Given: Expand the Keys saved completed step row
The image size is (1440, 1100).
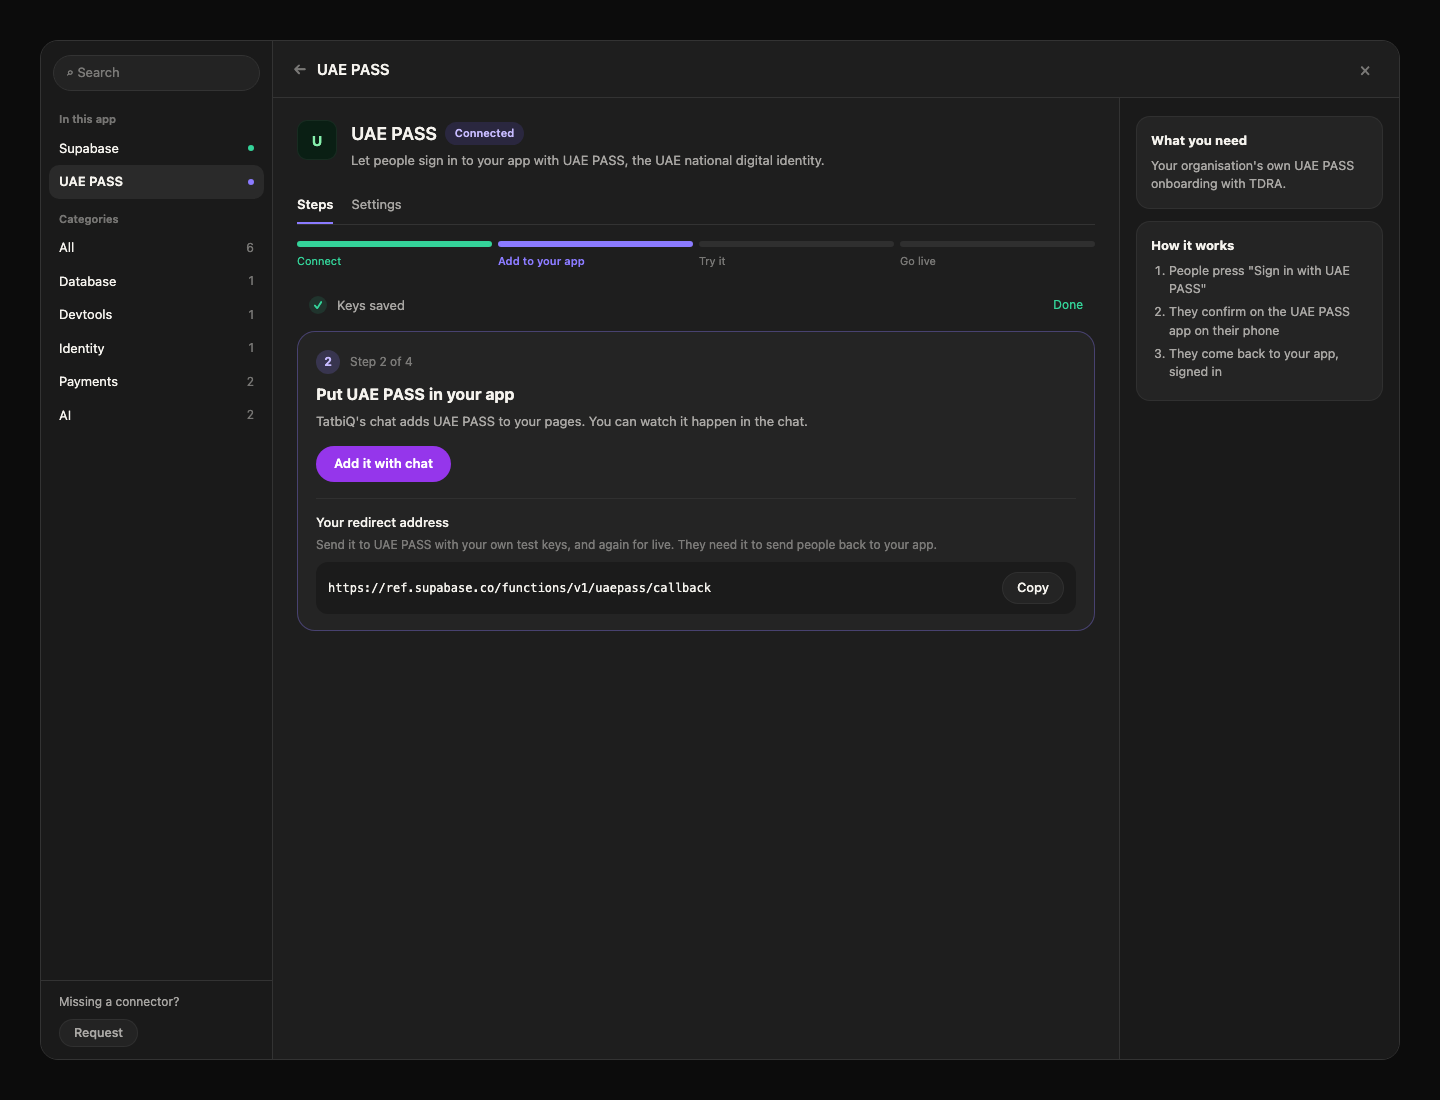Looking at the screenshot, I should tap(696, 305).
